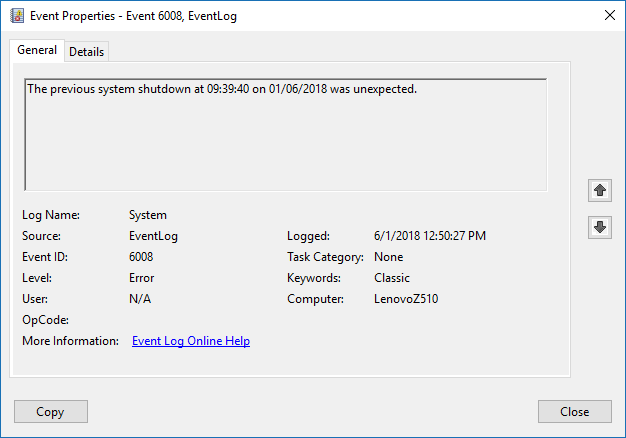Viewport: 626px width, 438px height.
Task: Click the Source value EventLog
Action: click(153, 236)
